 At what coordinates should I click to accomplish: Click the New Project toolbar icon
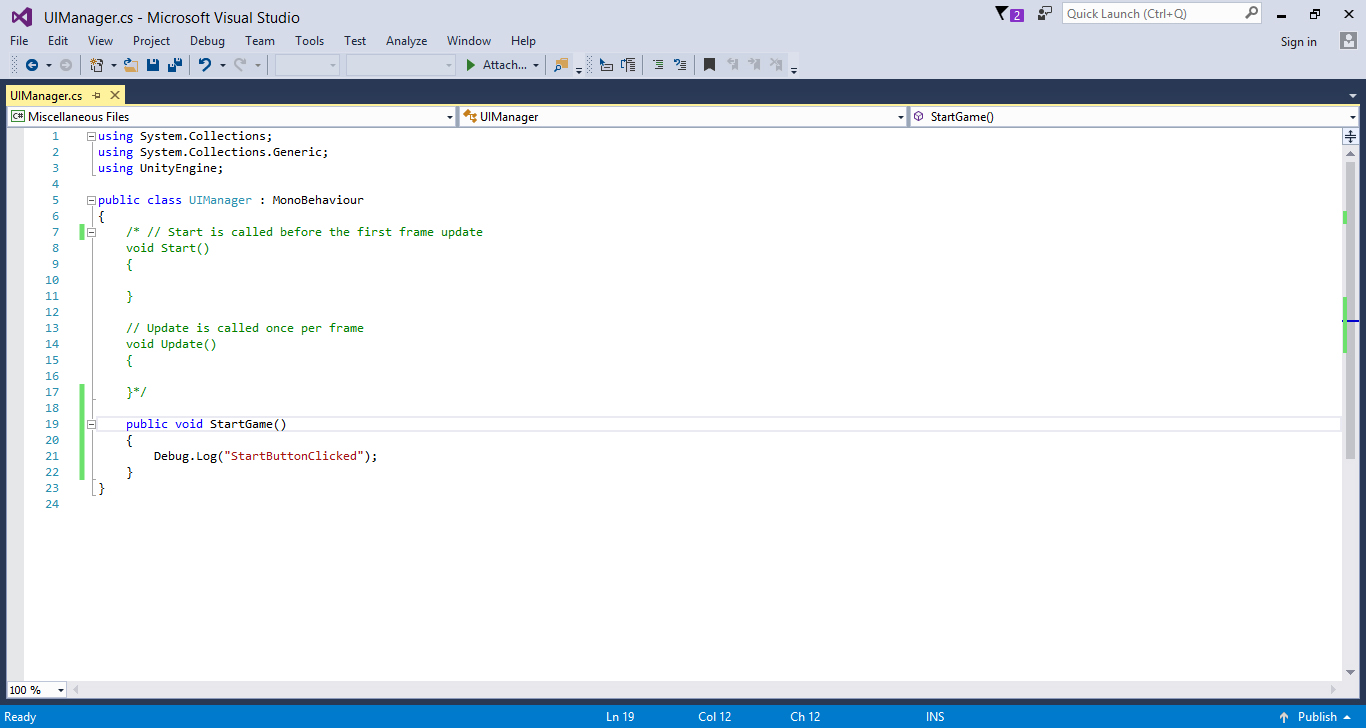pos(97,65)
